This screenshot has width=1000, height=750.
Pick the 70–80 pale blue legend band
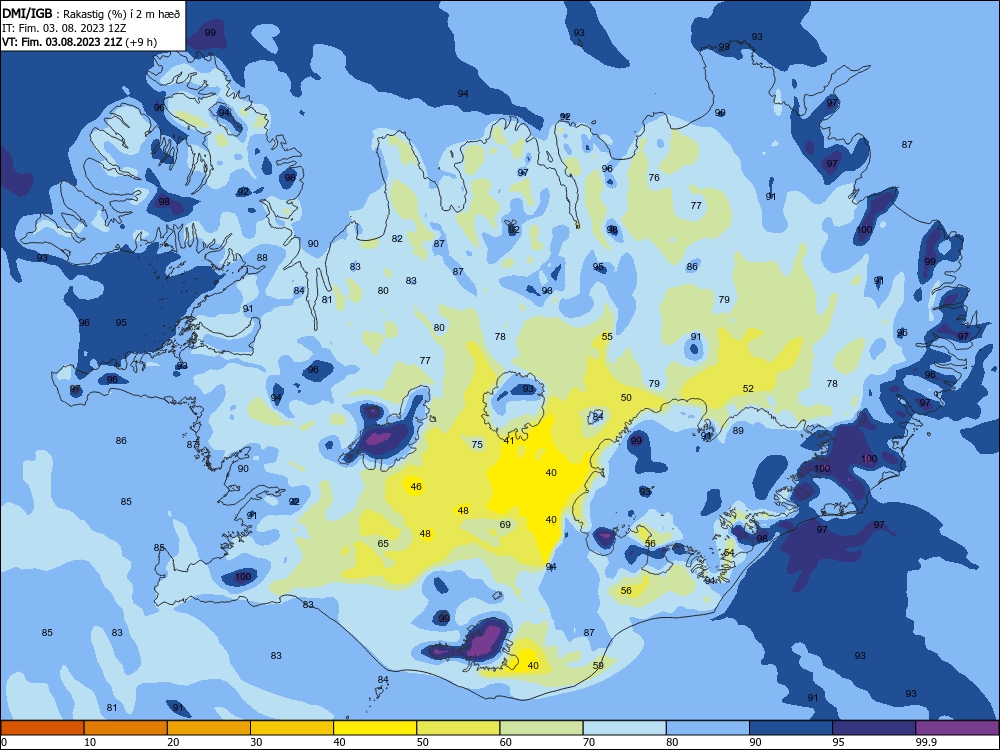(624, 728)
